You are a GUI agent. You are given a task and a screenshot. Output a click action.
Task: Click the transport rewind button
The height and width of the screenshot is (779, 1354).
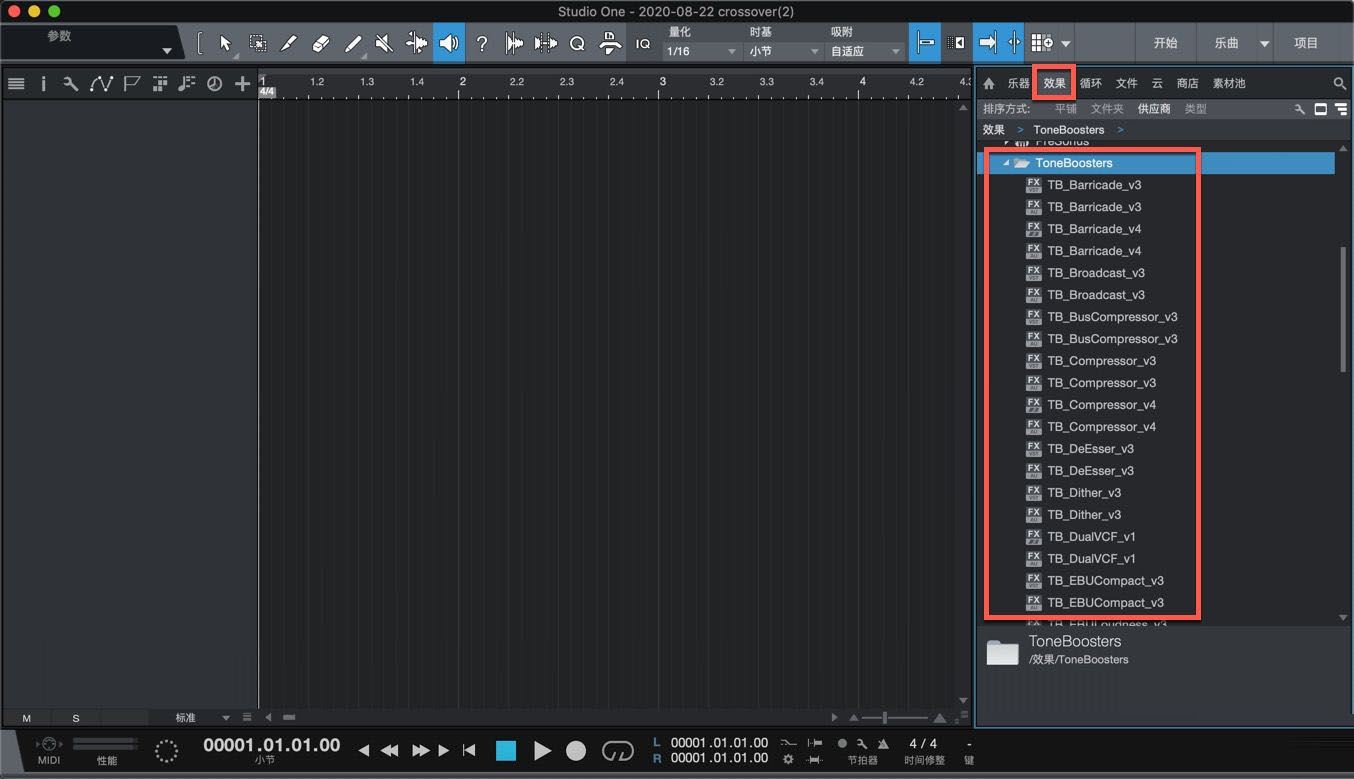pyautogui.click(x=389, y=750)
